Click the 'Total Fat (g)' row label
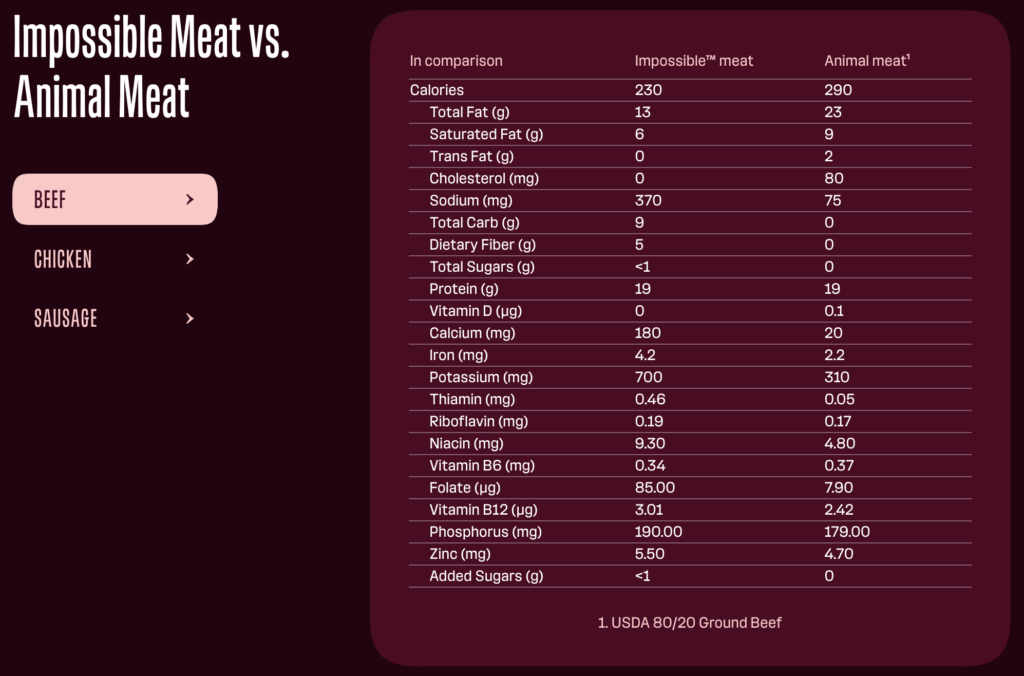The height and width of the screenshot is (676, 1024). tap(470, 112)
